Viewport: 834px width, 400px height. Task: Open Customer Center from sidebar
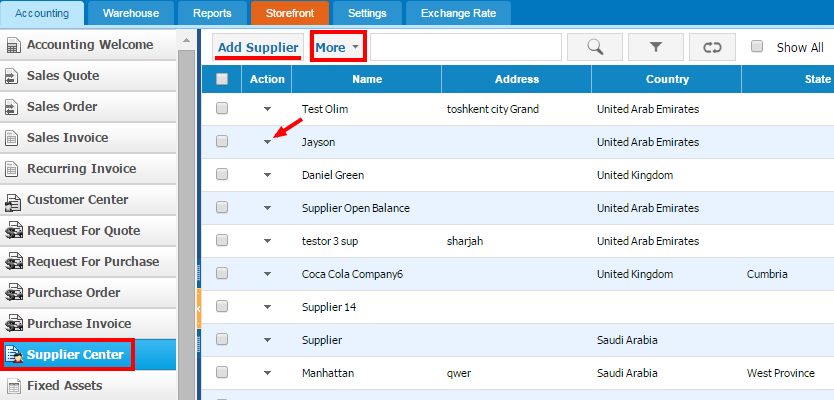click(x=88, y=200)
